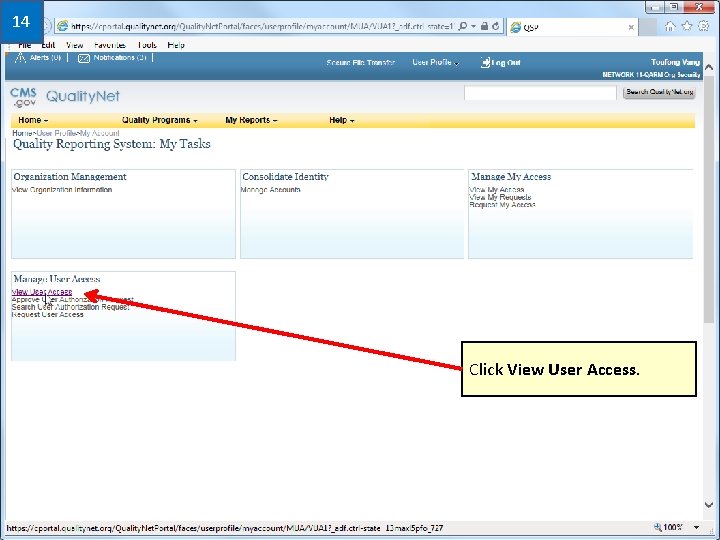Open the Tools menu
The width and height of the screenshot is (720, 540).
147,45
